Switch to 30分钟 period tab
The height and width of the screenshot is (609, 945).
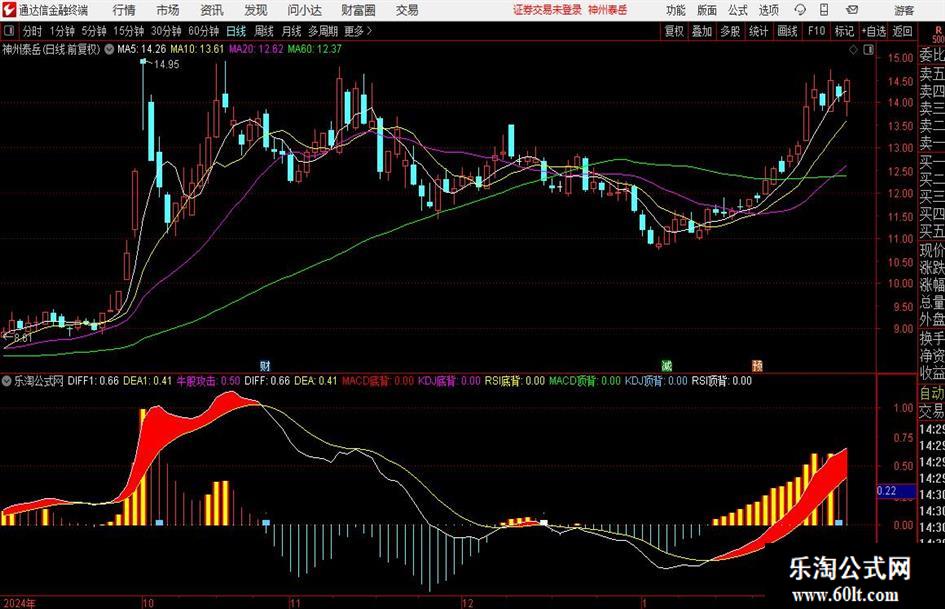coord(166,31)
